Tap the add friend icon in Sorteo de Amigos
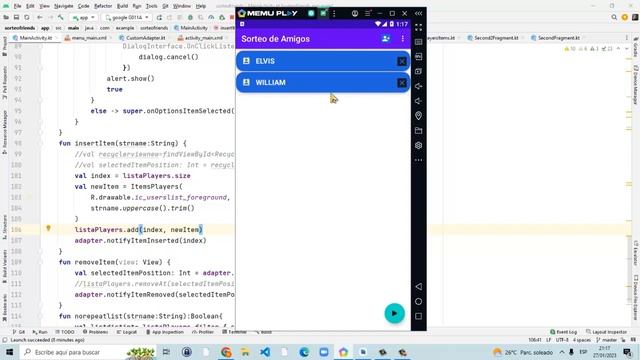Image resolution: width=640 pixels, height=360 pixels. click(385, 39)
